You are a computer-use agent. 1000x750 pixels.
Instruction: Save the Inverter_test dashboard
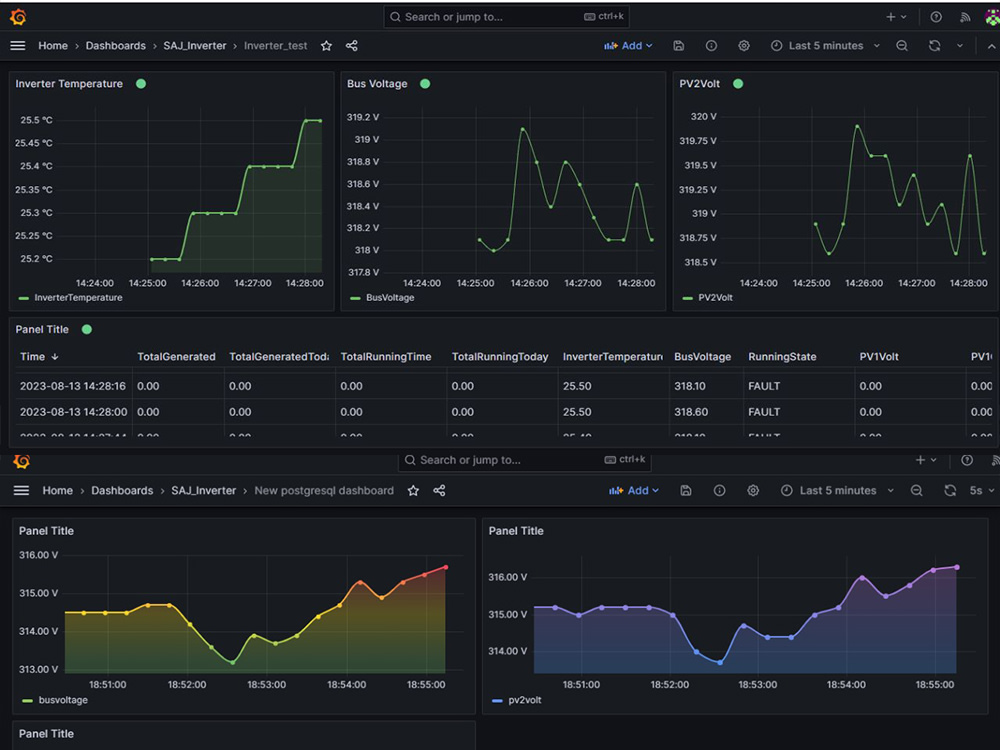679,46
